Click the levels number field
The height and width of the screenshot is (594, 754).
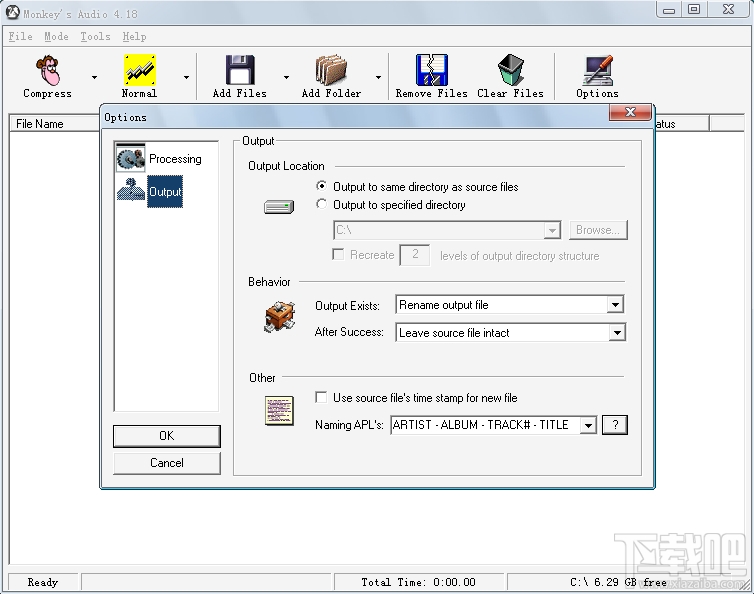415,254
